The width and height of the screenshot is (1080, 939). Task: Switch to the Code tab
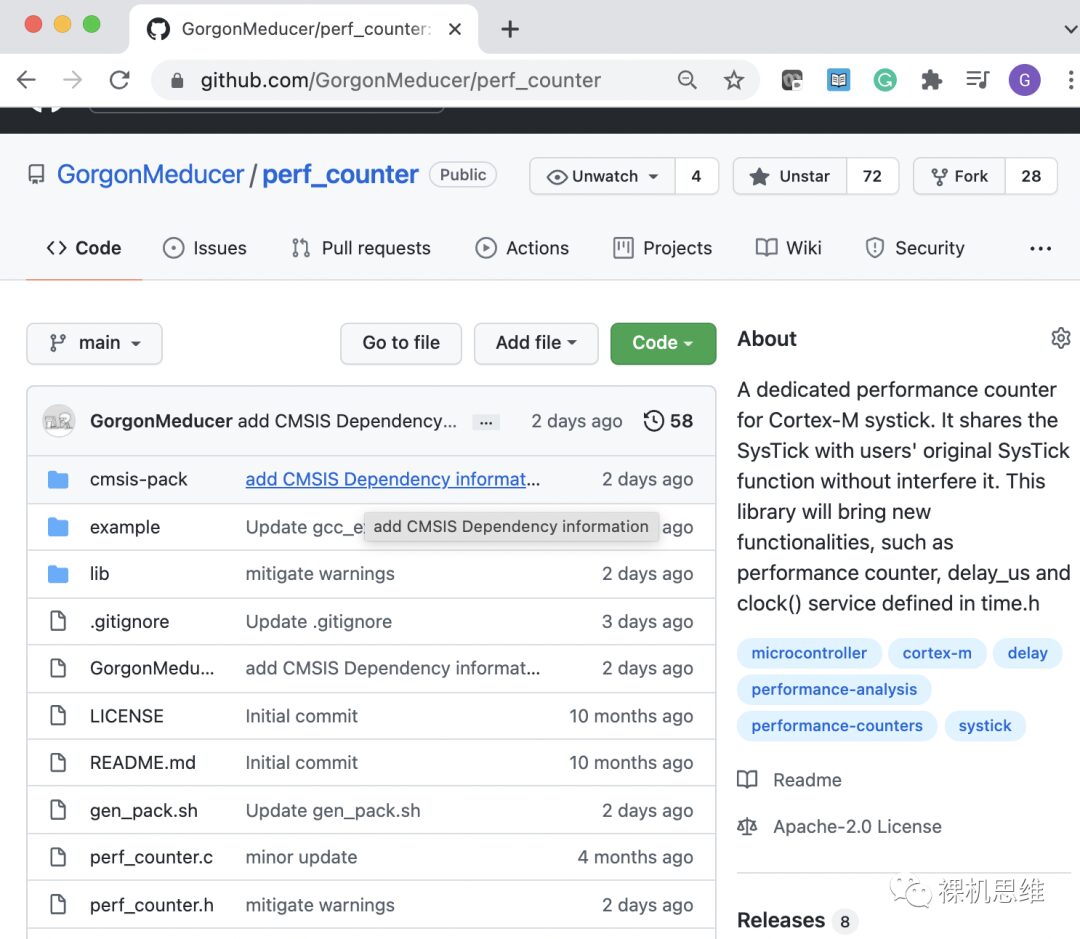click(84, 248)
